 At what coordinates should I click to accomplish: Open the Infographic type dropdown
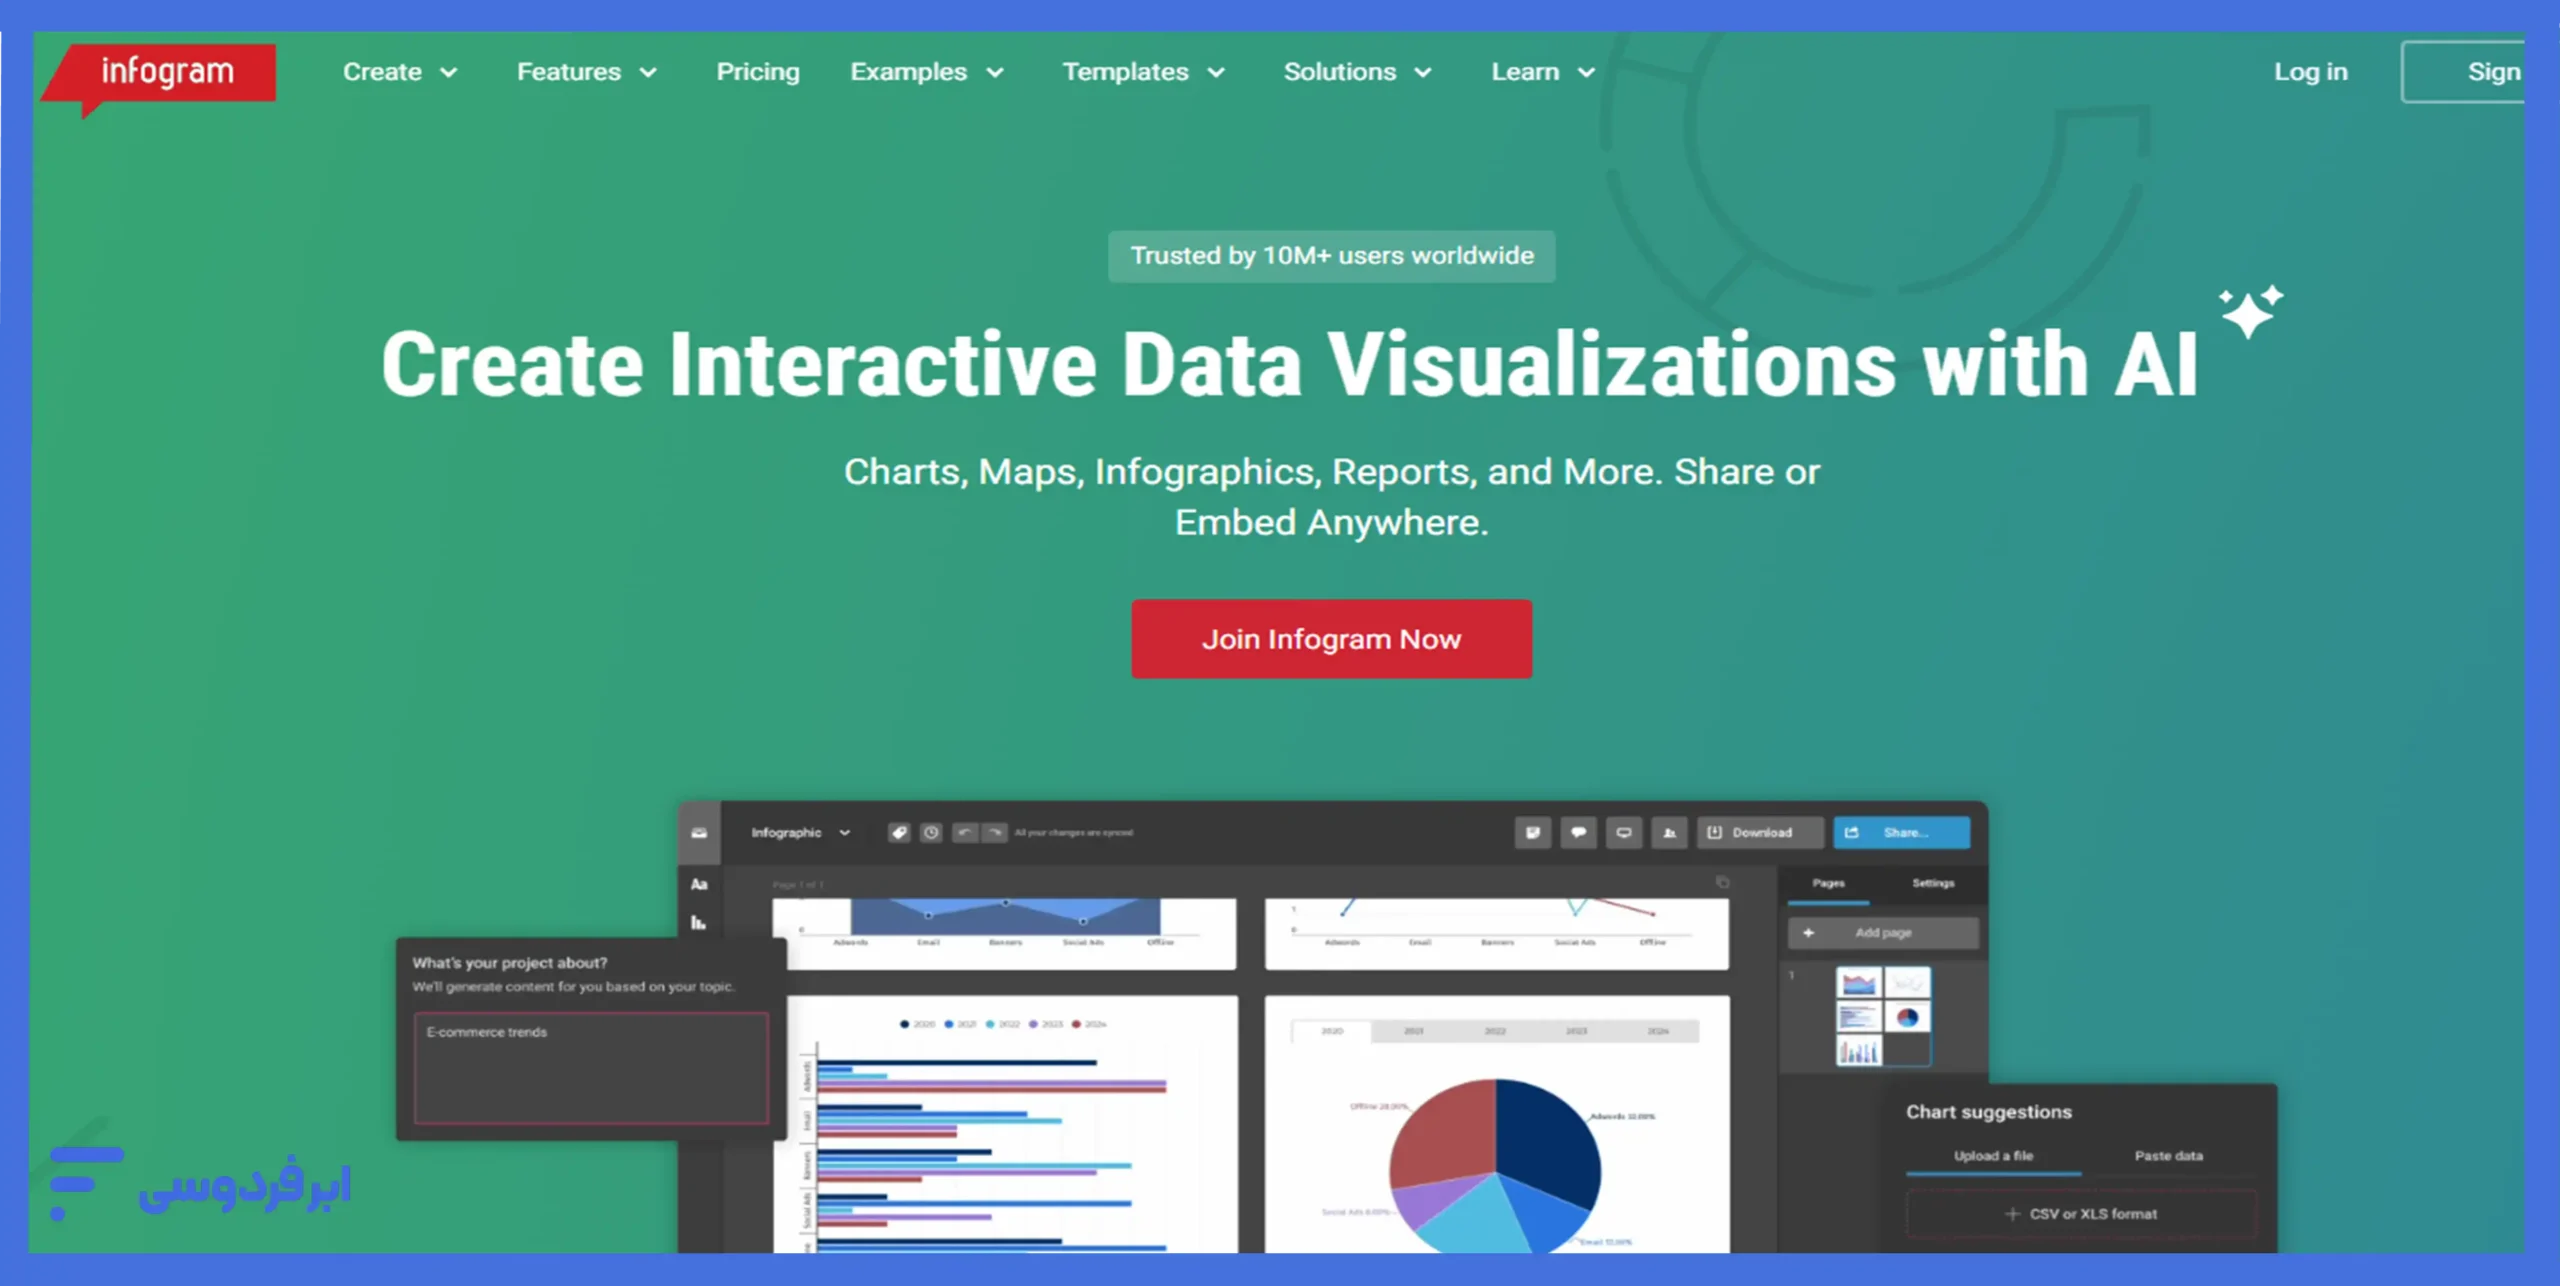coord(800,832)
